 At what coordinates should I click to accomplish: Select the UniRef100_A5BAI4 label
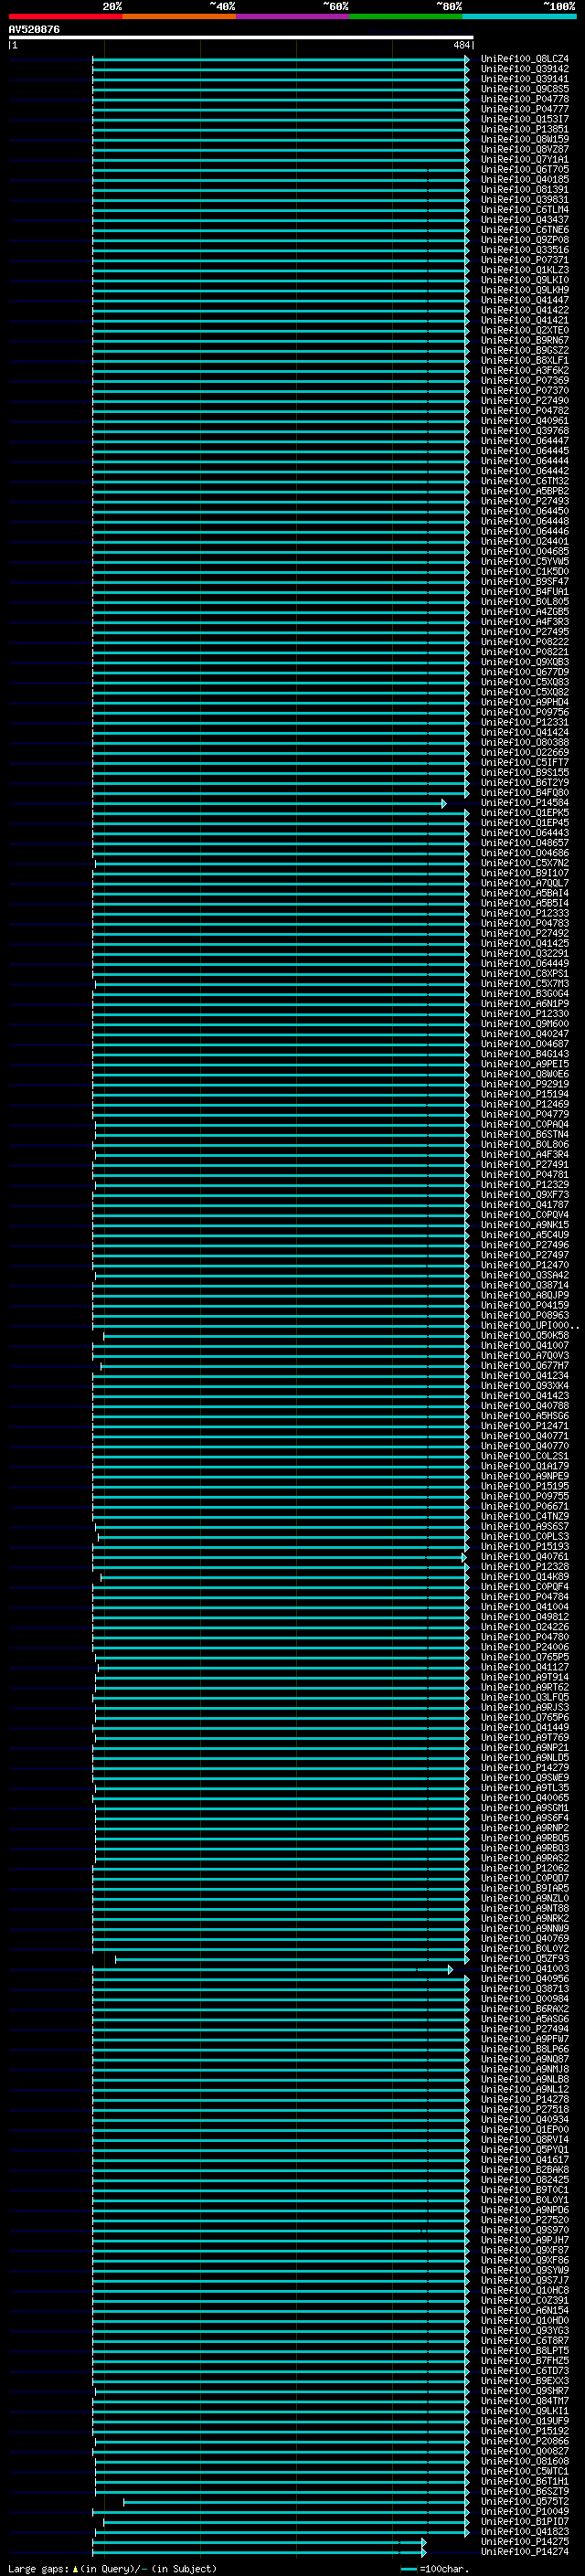coord(525,893)
